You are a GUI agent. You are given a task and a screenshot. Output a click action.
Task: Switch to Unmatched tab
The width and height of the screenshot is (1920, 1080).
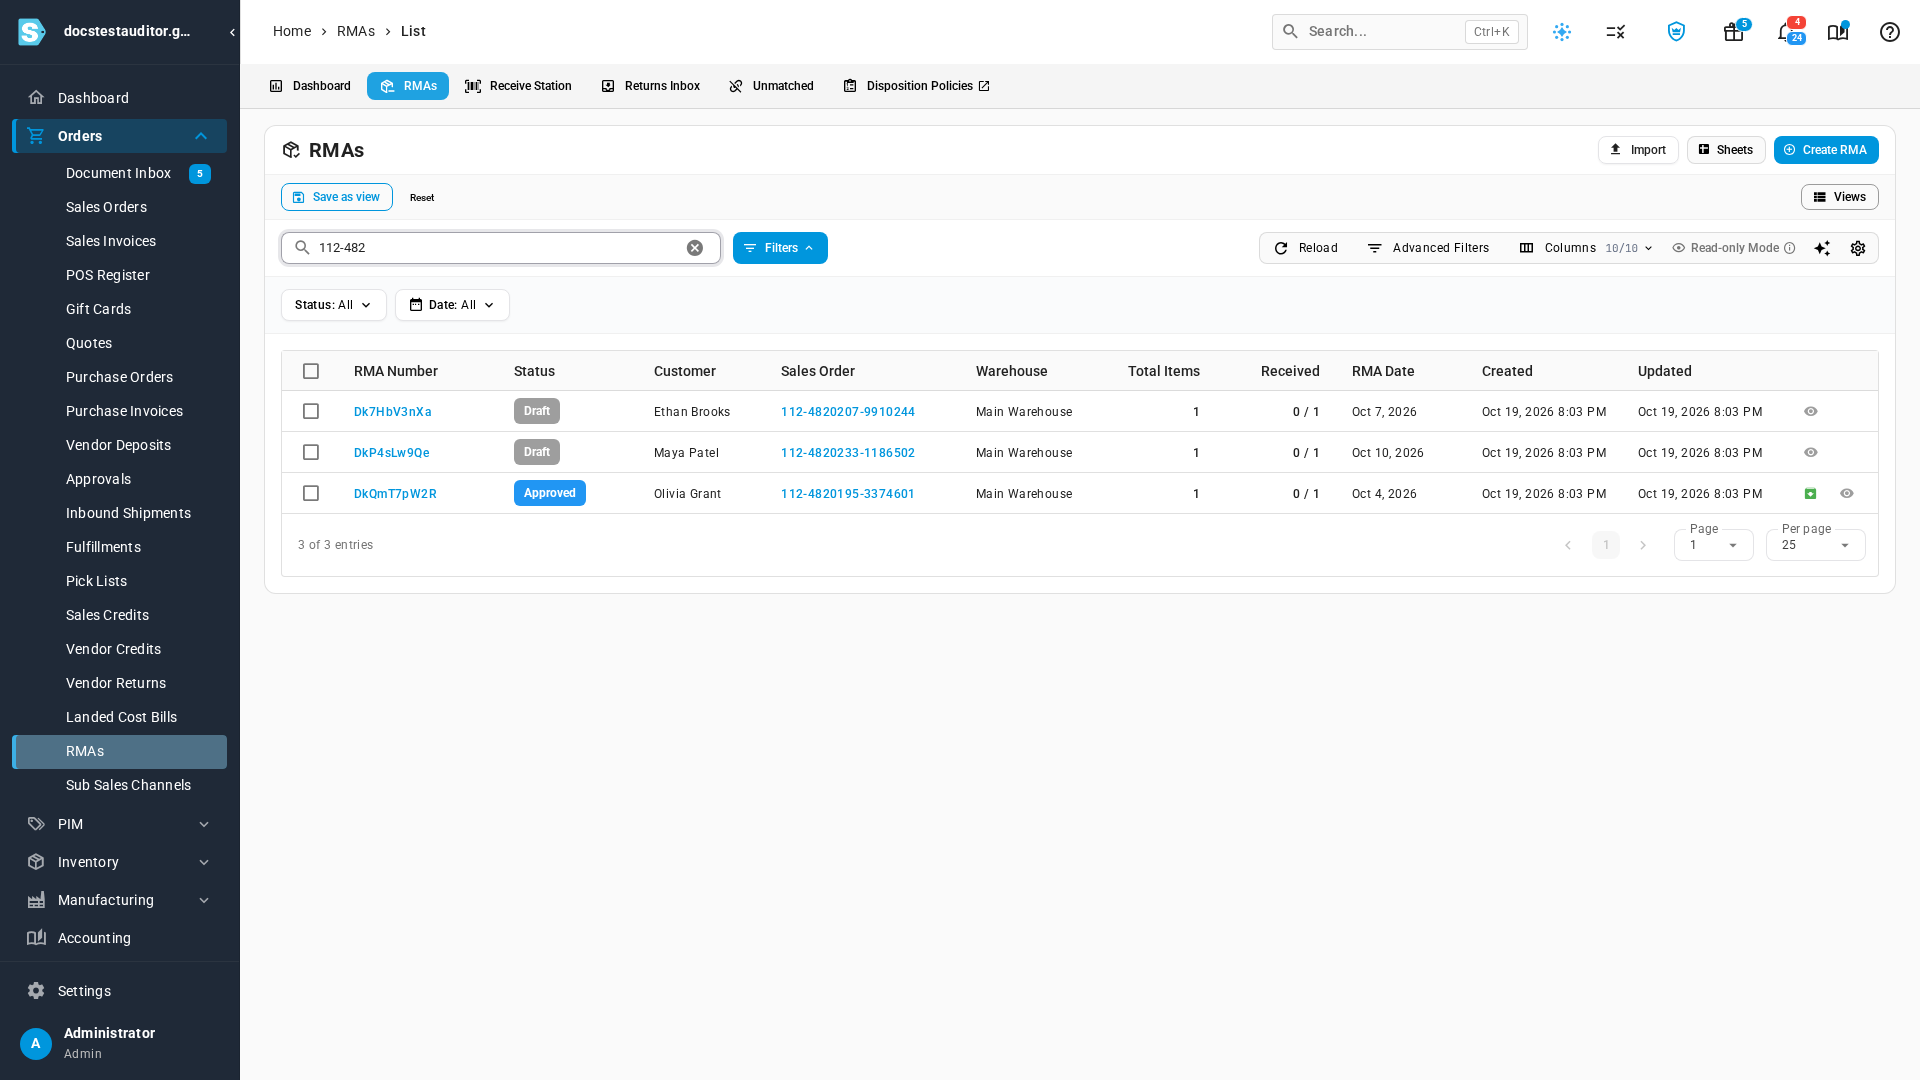point(771,86)
